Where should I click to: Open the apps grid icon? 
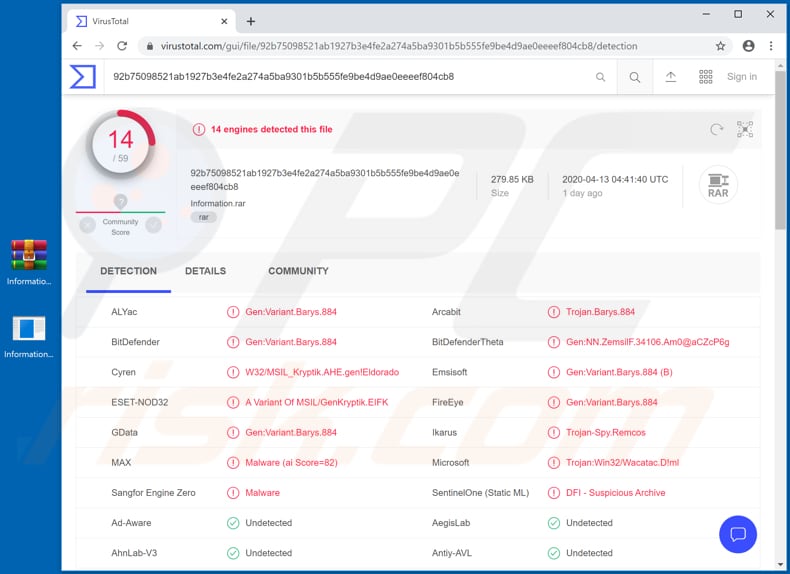pyautogui.click(x=705, y=77)
